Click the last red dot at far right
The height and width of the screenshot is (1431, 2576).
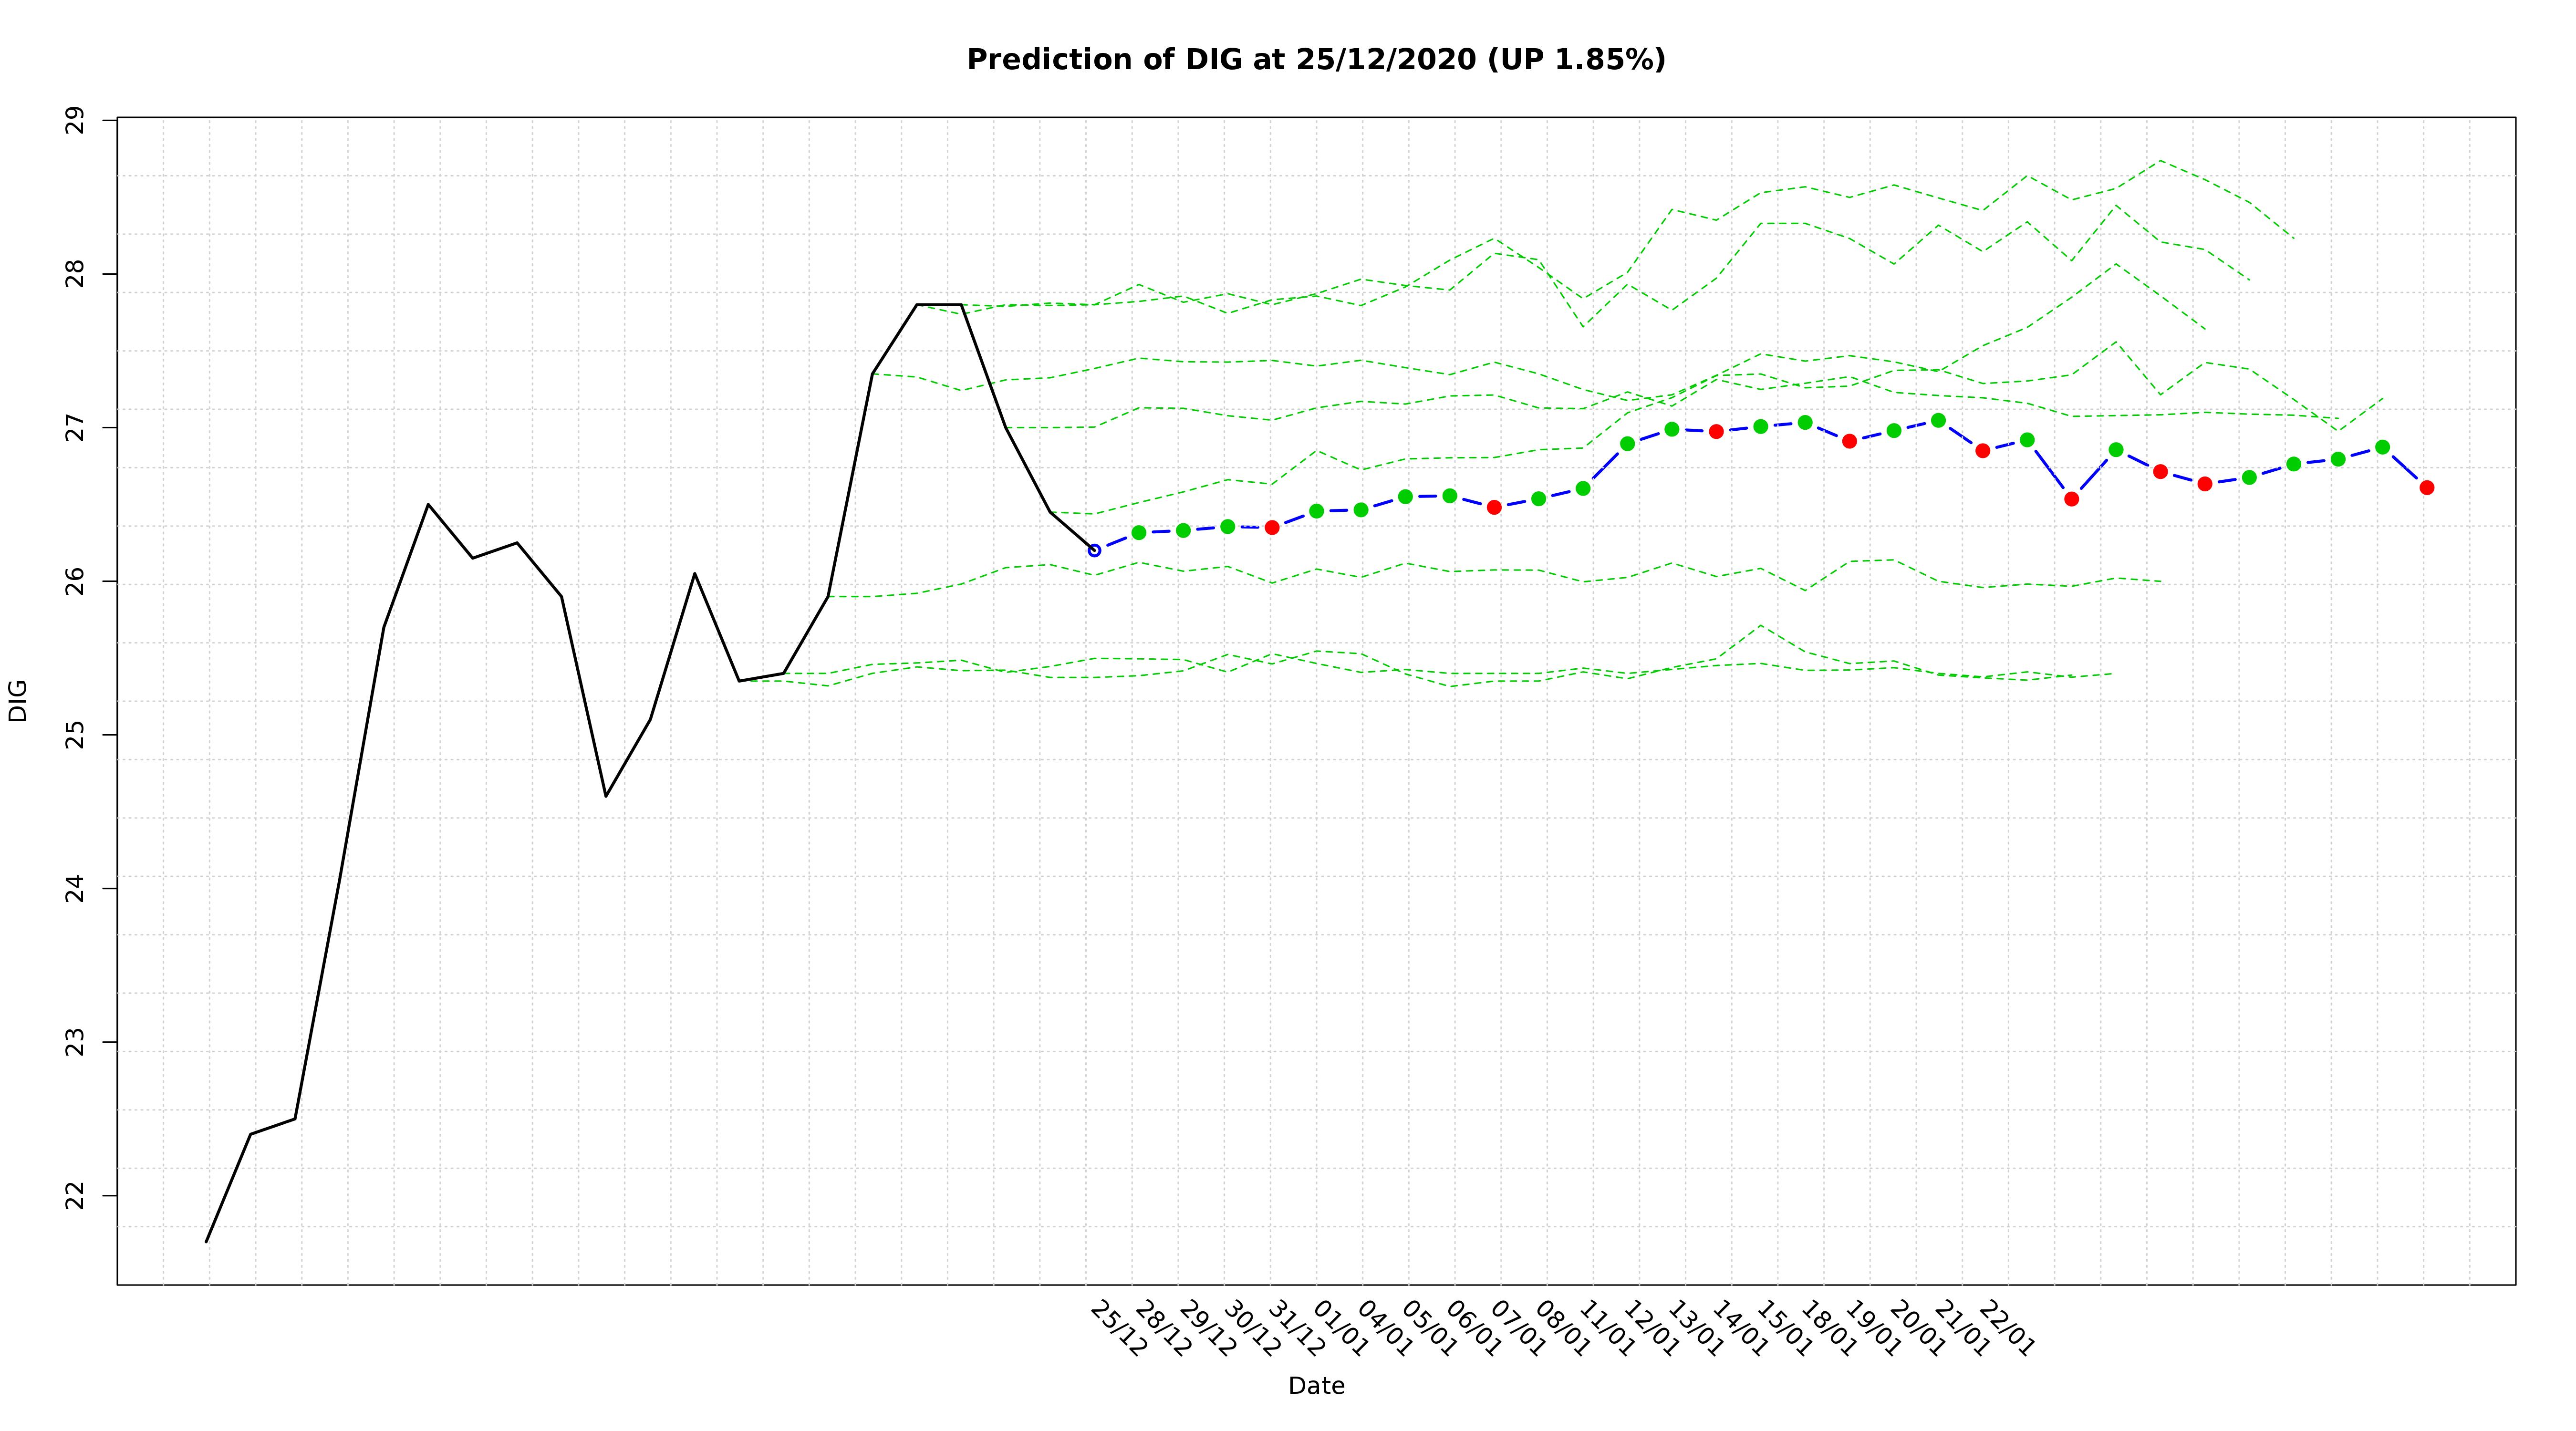[x=2426, y=487]
